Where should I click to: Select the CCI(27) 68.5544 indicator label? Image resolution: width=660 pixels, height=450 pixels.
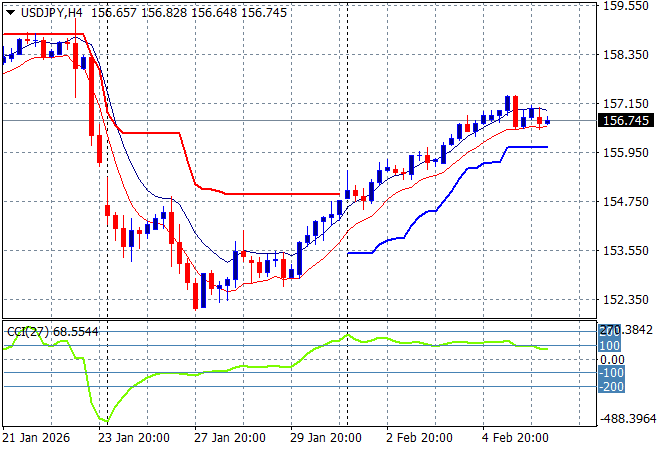pyautogui.click(x=53, y=332)
